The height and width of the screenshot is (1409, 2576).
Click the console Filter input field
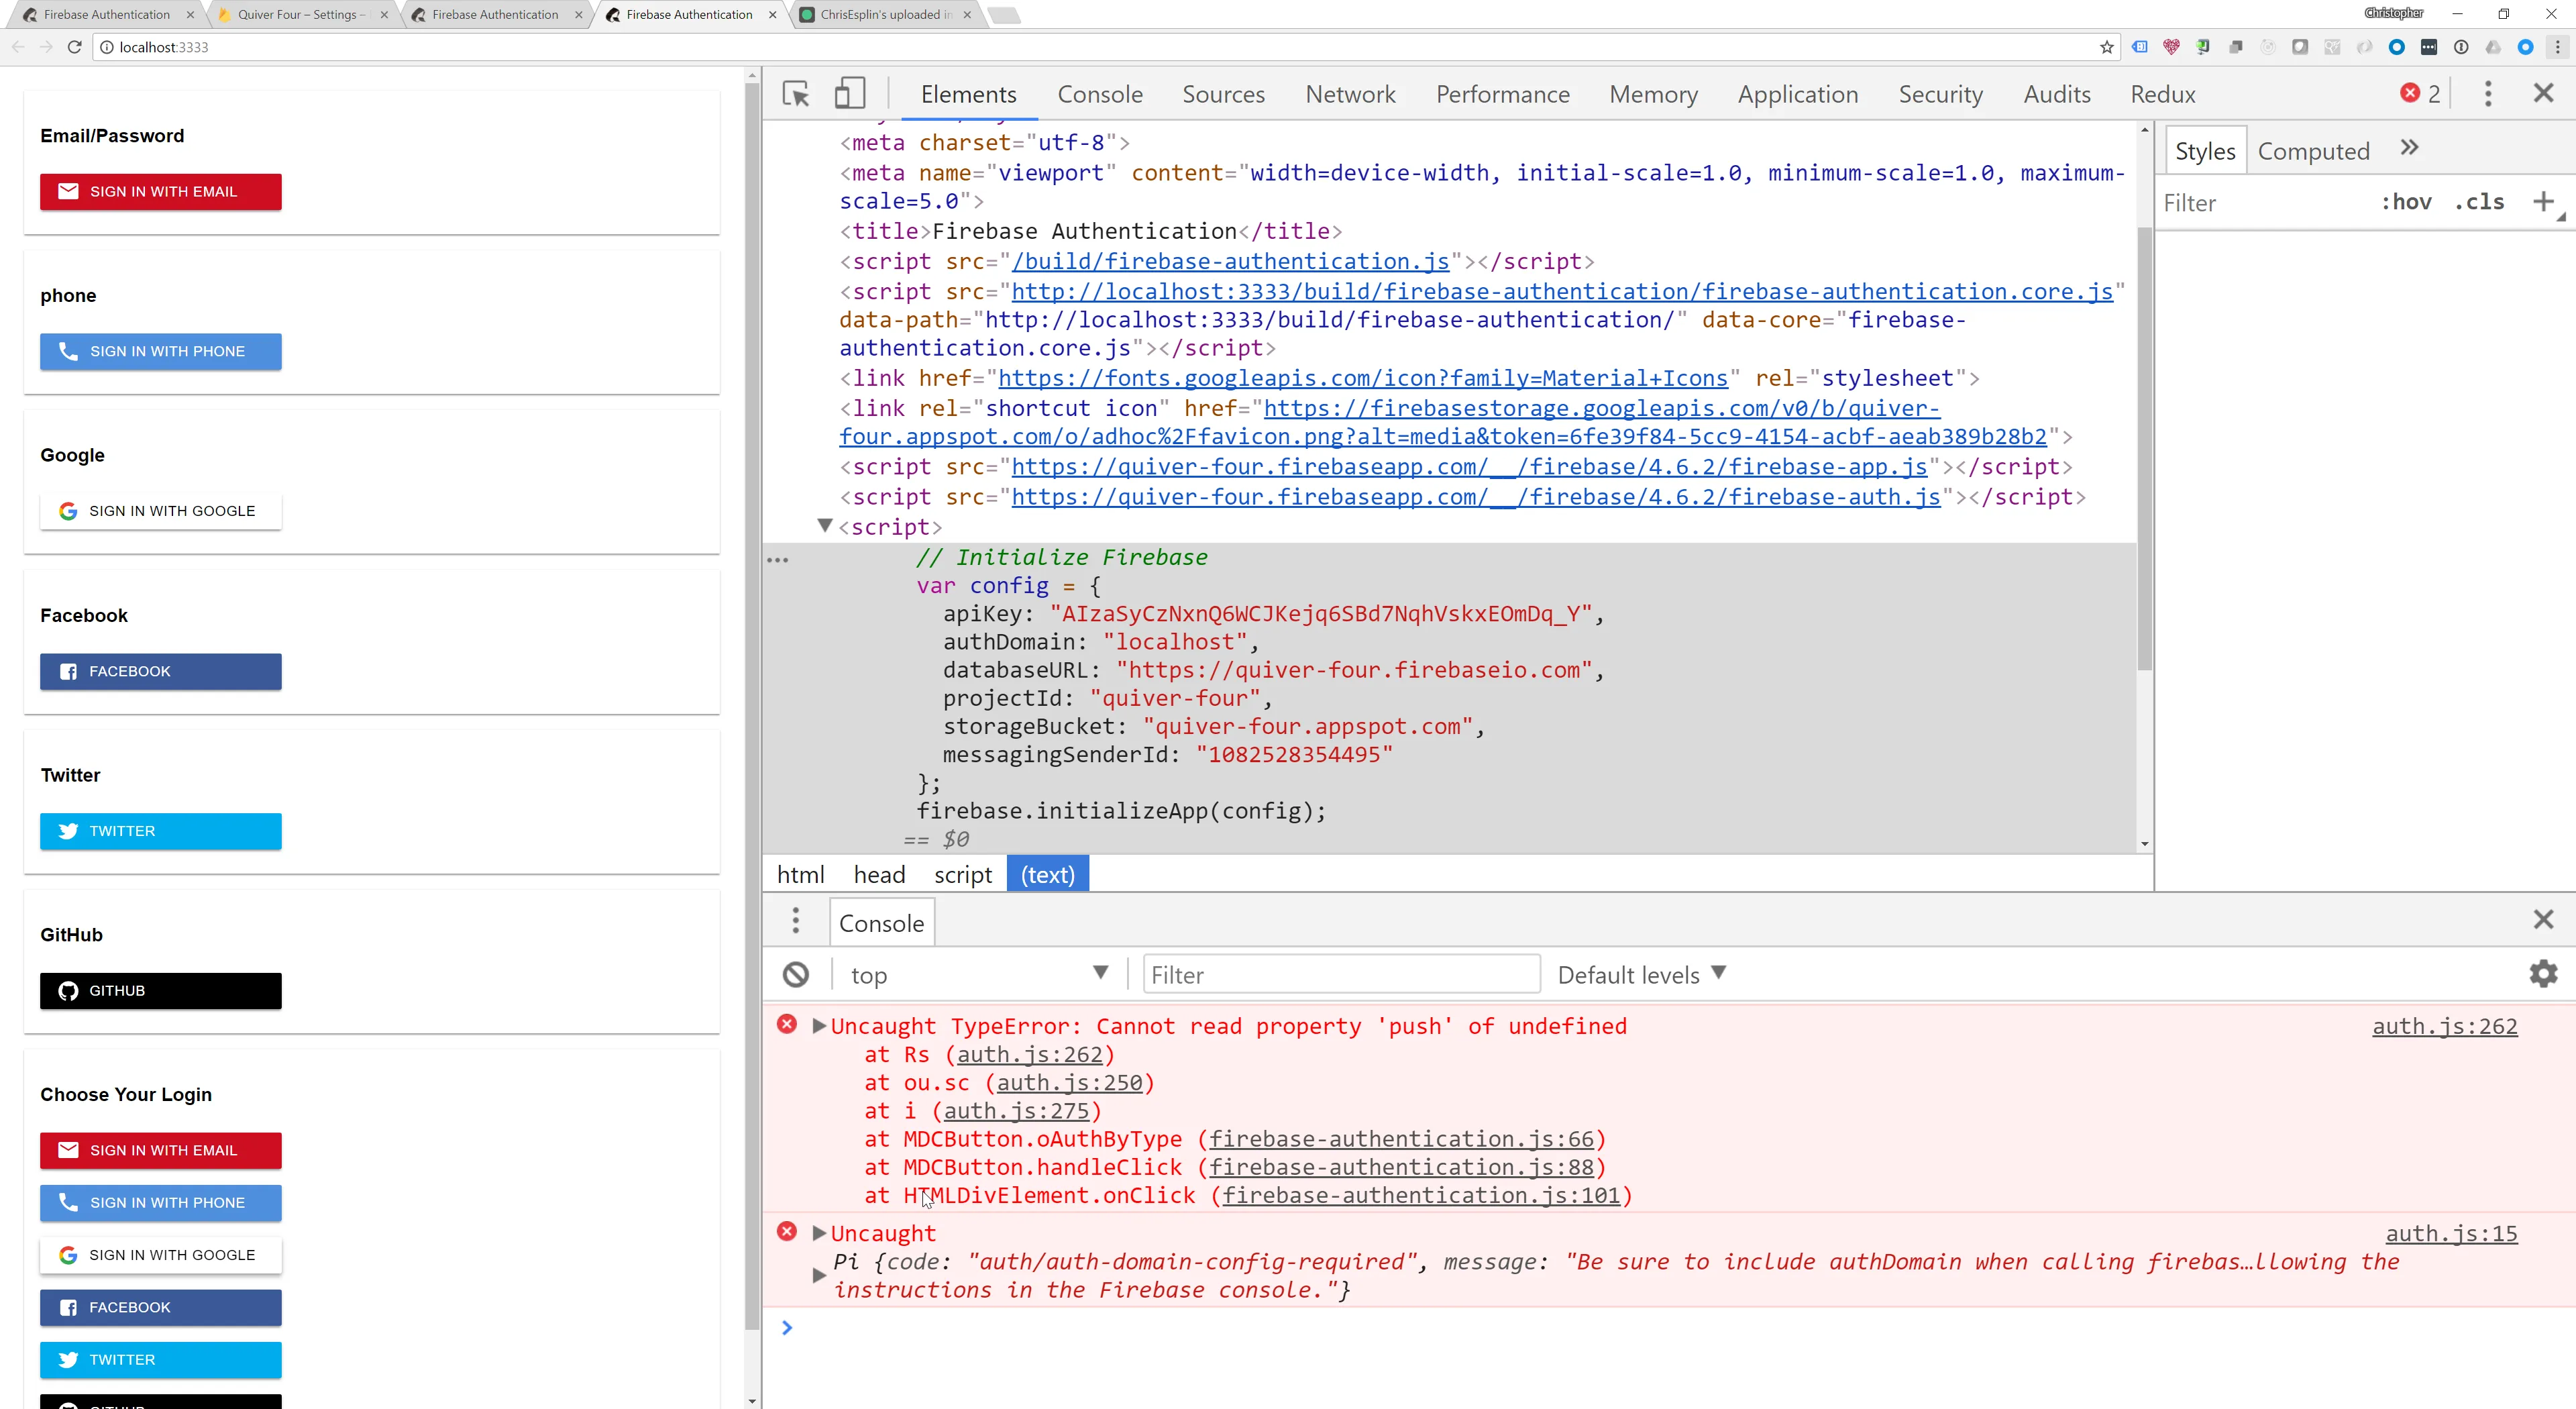[1340, 975]
